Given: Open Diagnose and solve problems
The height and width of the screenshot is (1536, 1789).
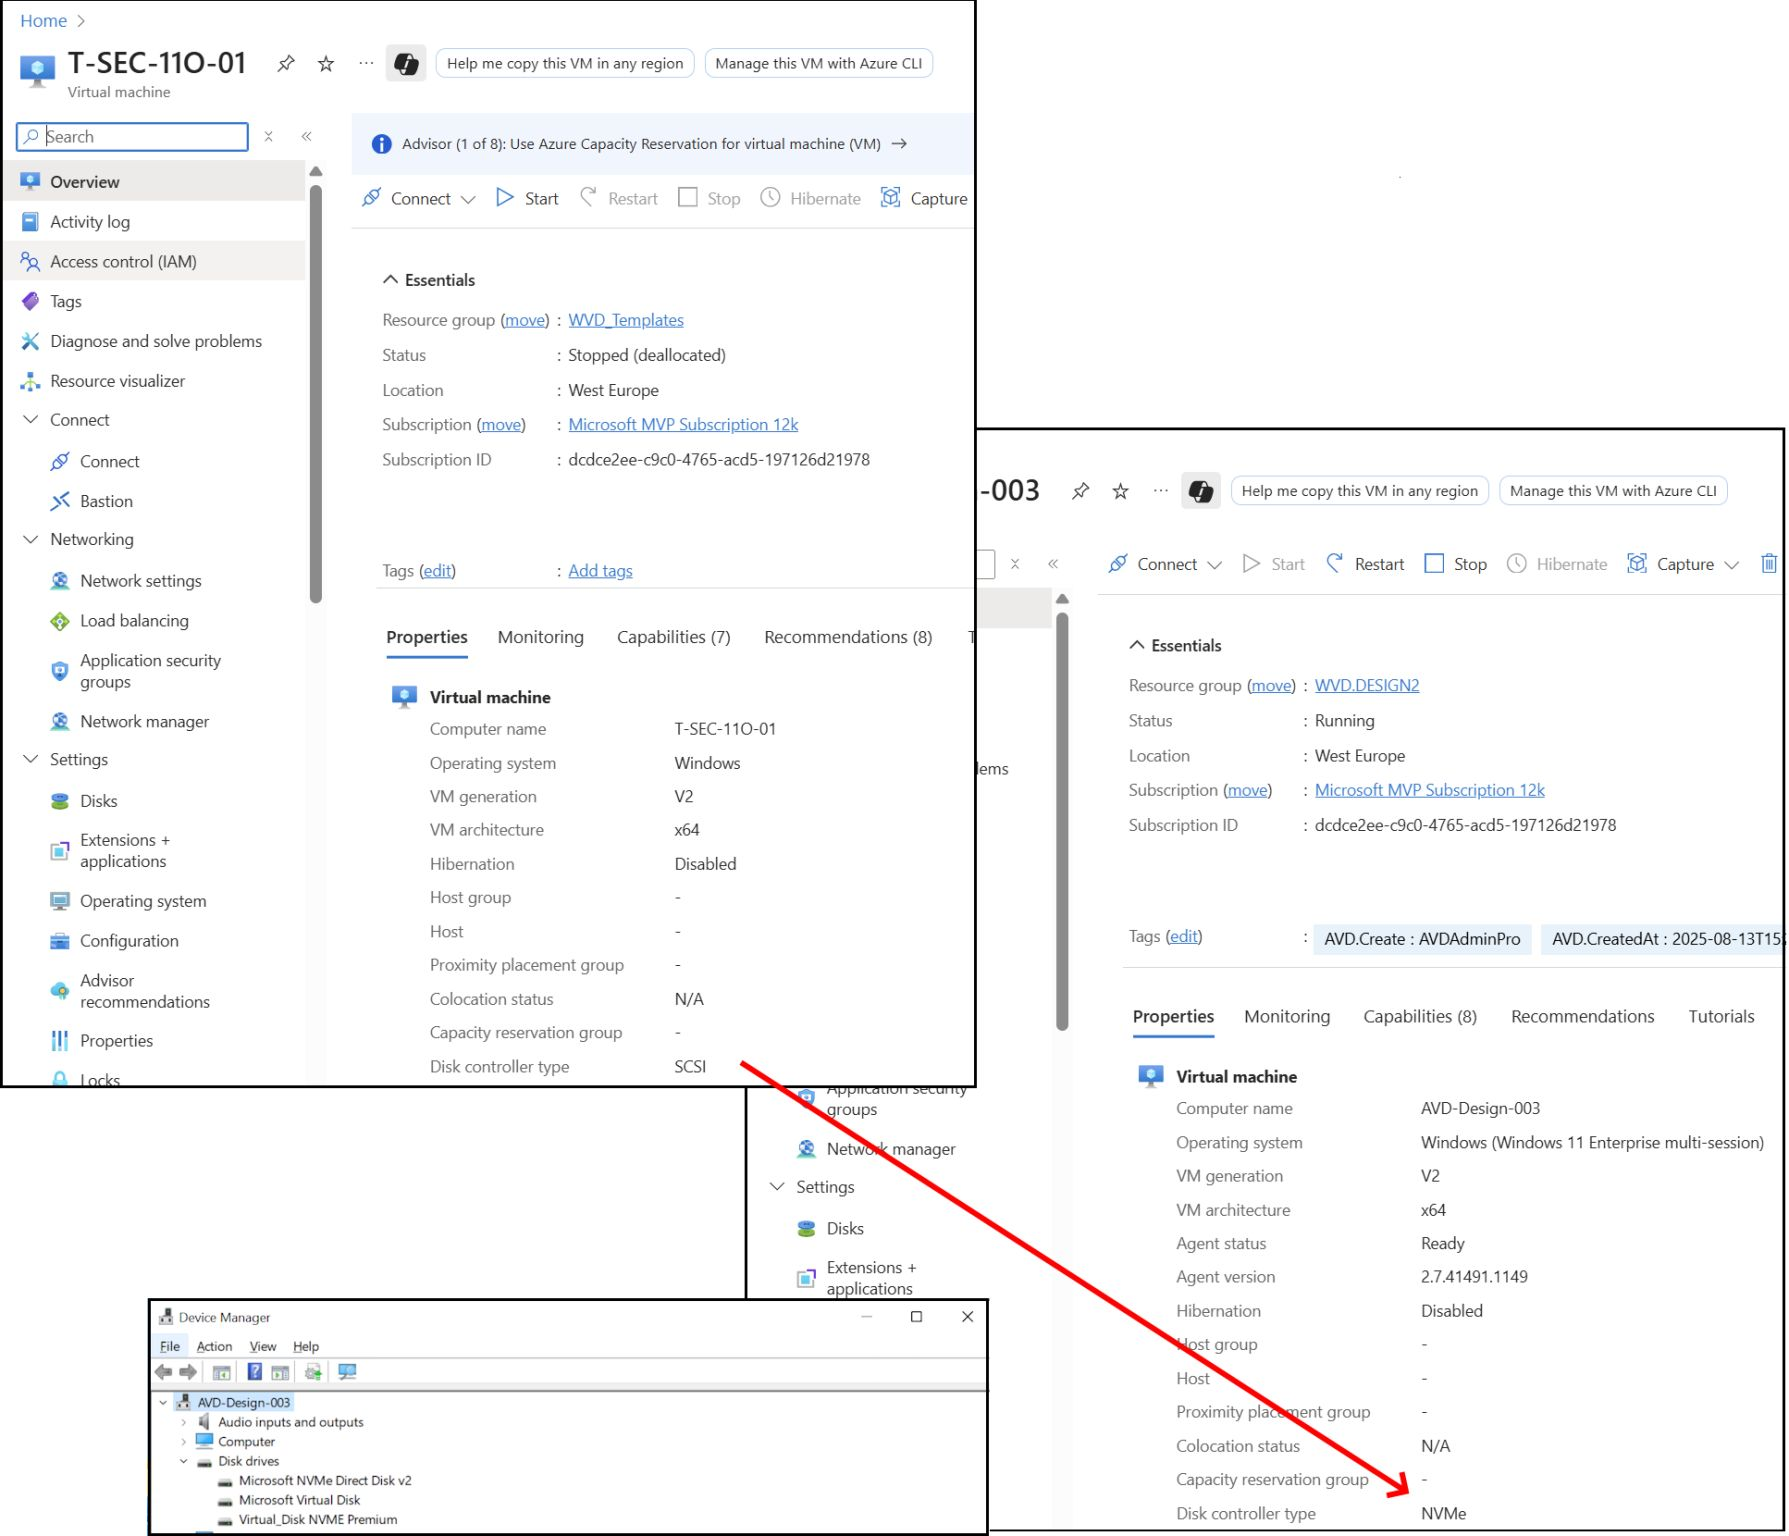Looking at the screenshot, I should coord(156,342).
